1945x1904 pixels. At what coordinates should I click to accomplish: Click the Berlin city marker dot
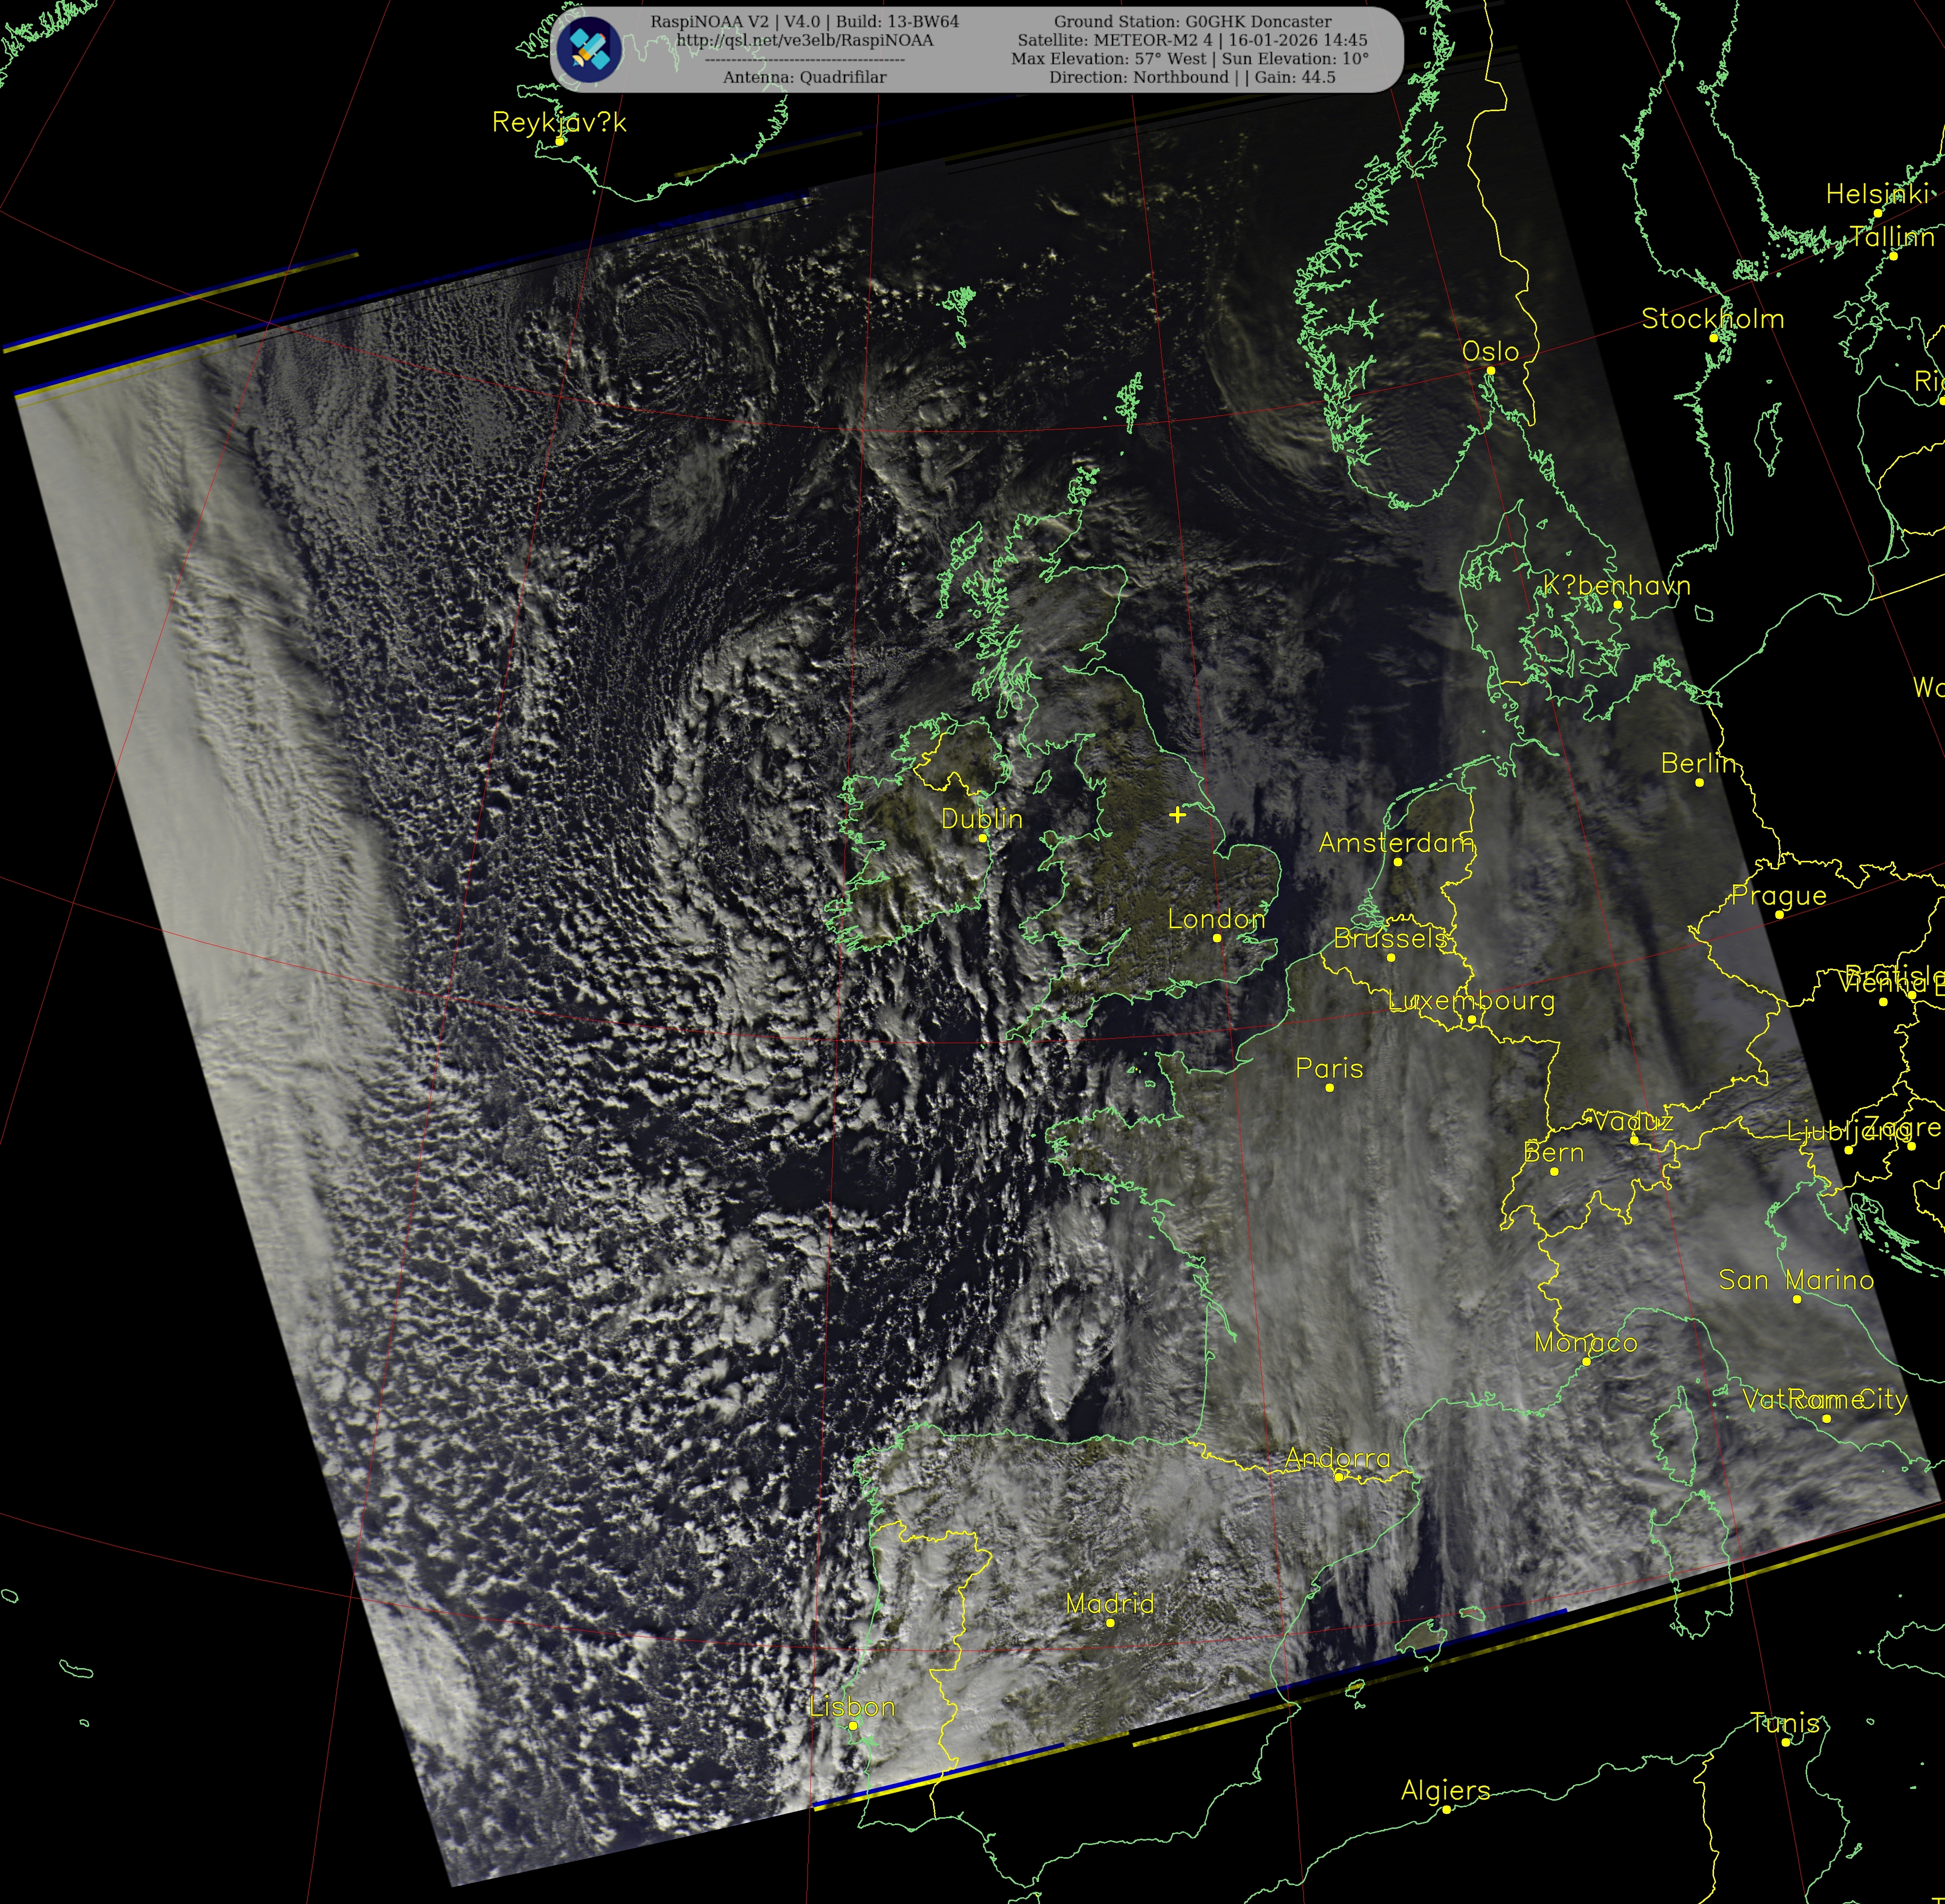pyautogui.click(x=1699, y=782)
